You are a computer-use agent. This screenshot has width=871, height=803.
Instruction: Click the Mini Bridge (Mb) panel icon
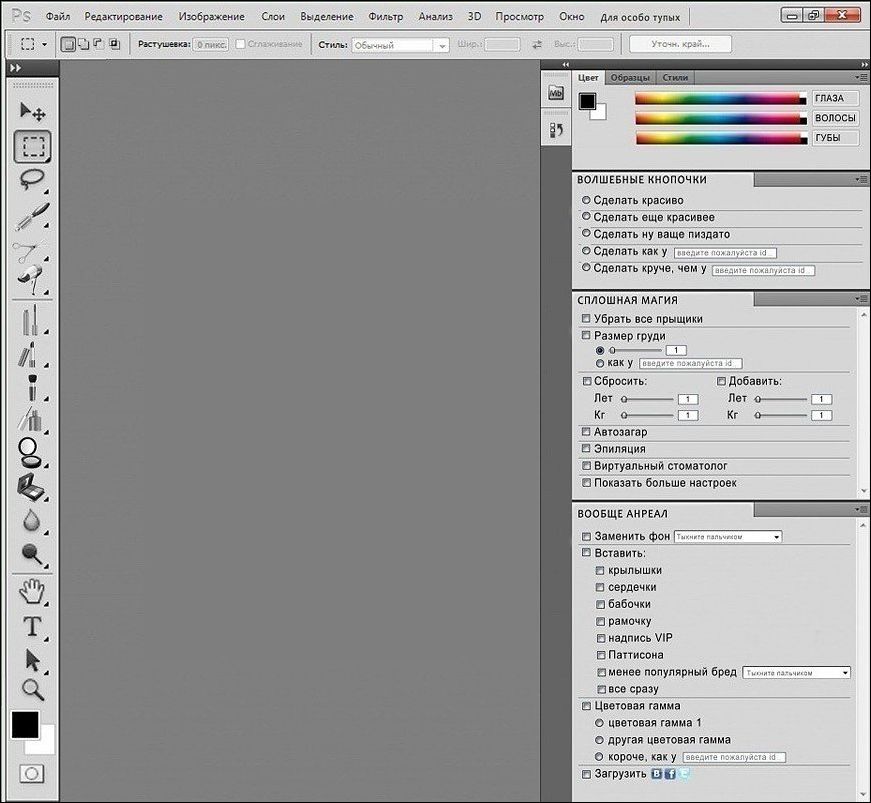pos(556,93)
